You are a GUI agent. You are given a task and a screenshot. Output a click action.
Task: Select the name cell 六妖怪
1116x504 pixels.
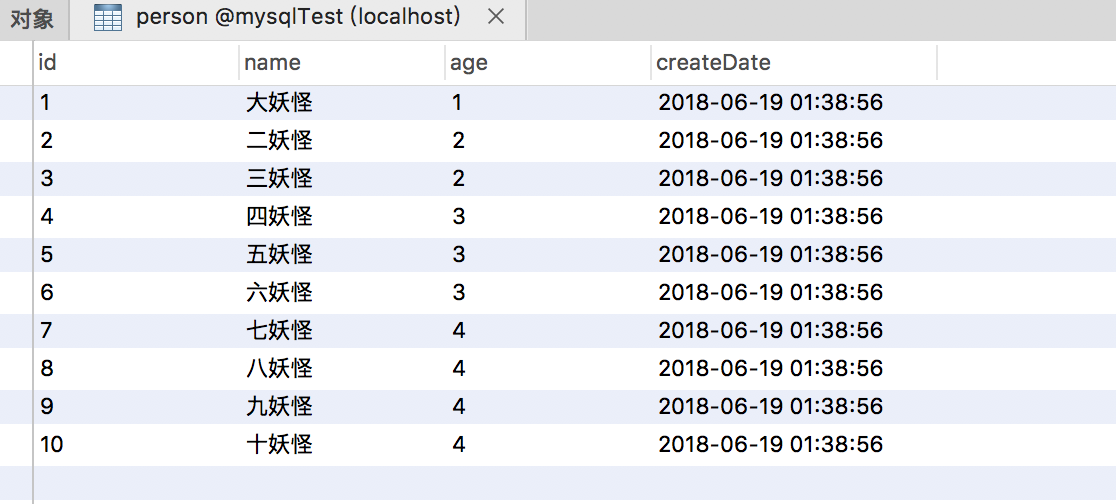point(279,293)
